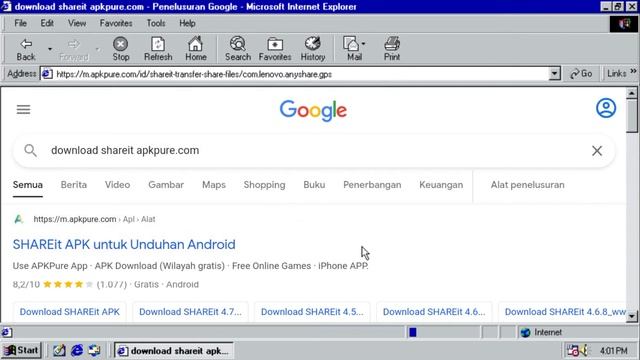Image resolution: width=640 pixels, height=360 pixels.
Task: Switch to the Berita tab
Action: point(73,185)
